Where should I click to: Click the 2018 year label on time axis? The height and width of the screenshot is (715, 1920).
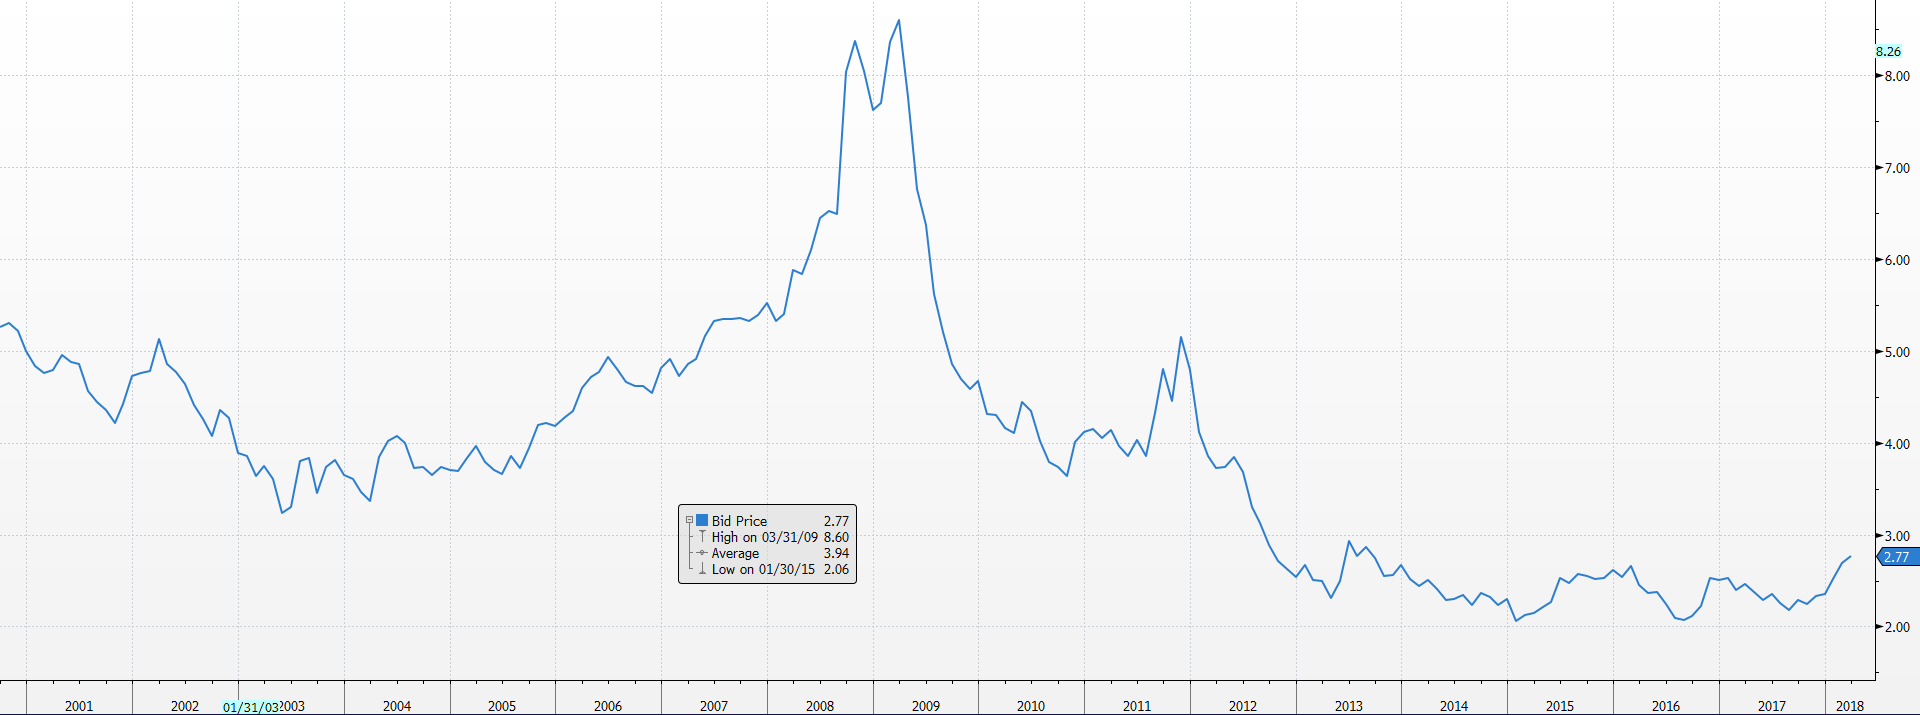pos(1850,706)
